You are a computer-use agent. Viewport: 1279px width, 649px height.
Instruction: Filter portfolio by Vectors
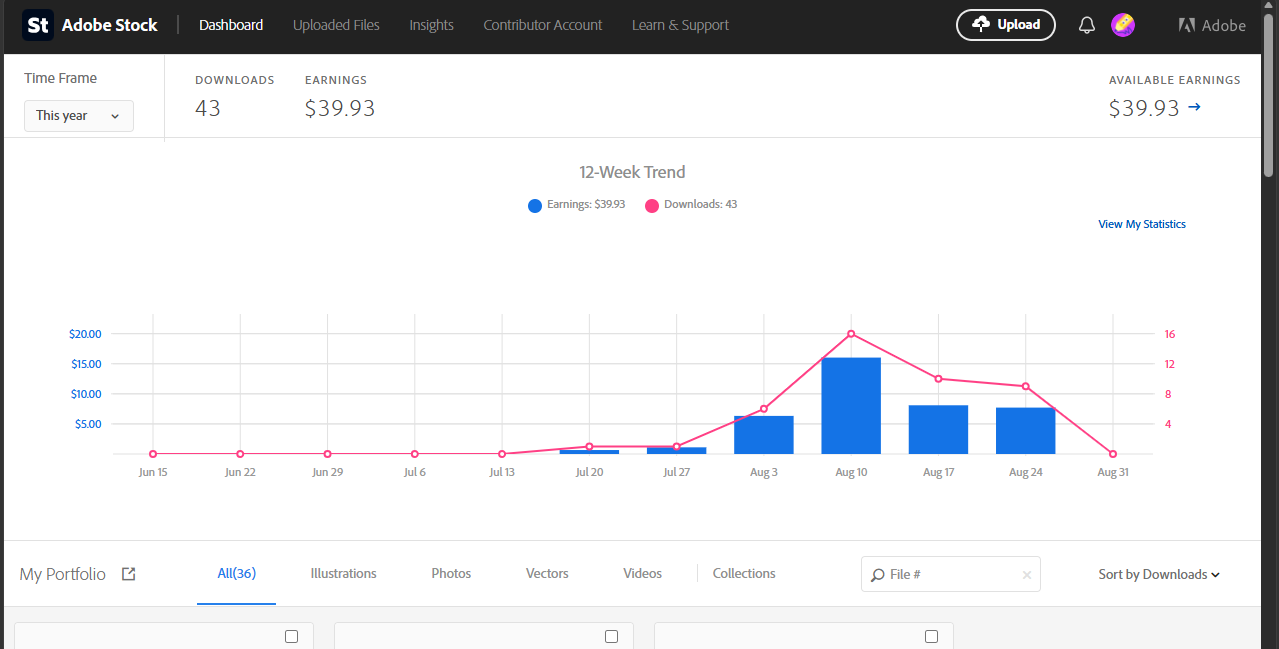pyautogui.click(x=547, y=573)
